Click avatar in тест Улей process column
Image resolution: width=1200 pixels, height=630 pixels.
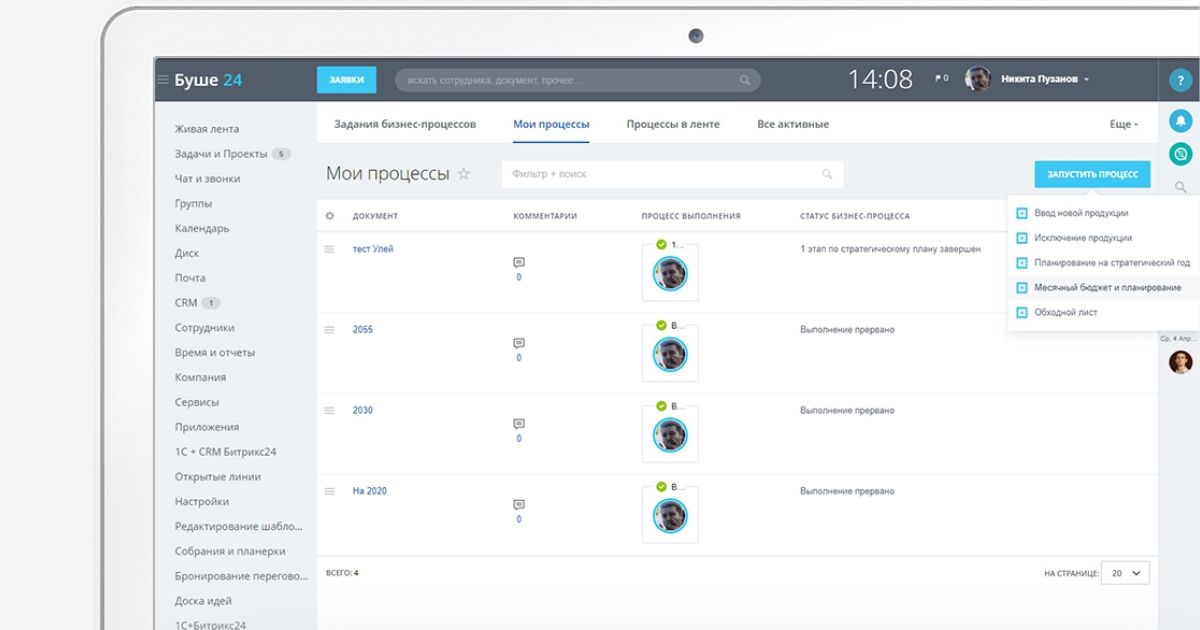click(670, 273)
